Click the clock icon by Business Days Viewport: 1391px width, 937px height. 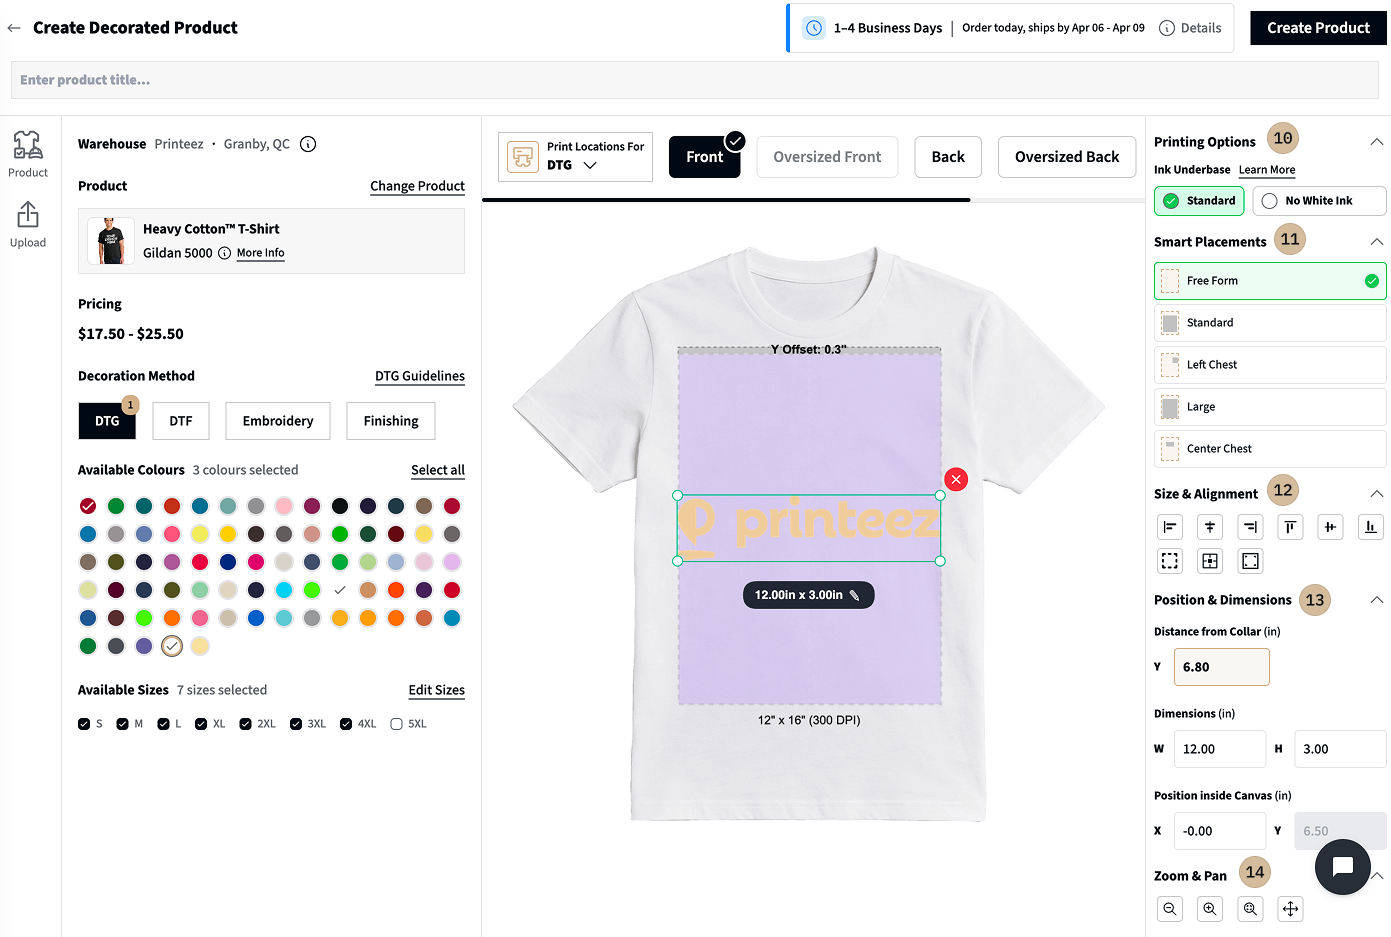[814, 28]
